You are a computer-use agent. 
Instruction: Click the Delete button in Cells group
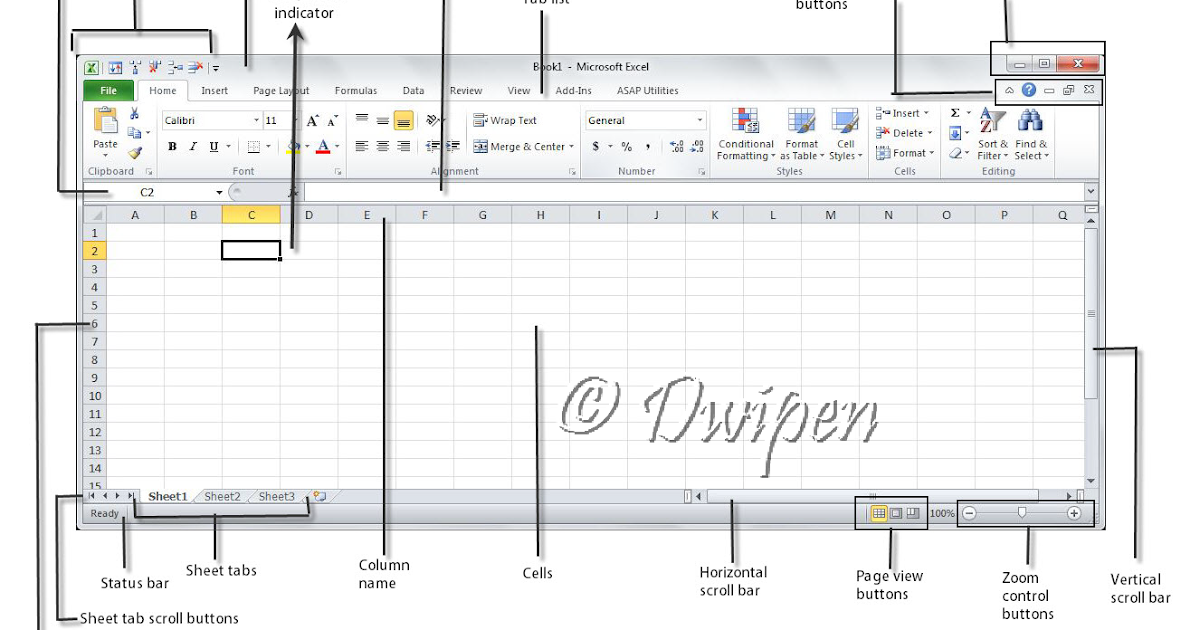pos(907,133)
